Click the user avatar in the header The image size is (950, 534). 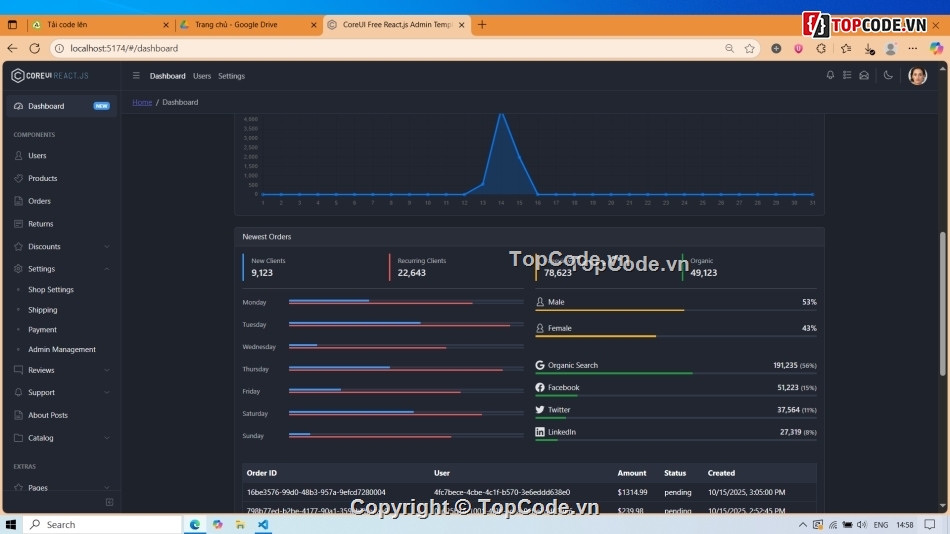(917, 76)
